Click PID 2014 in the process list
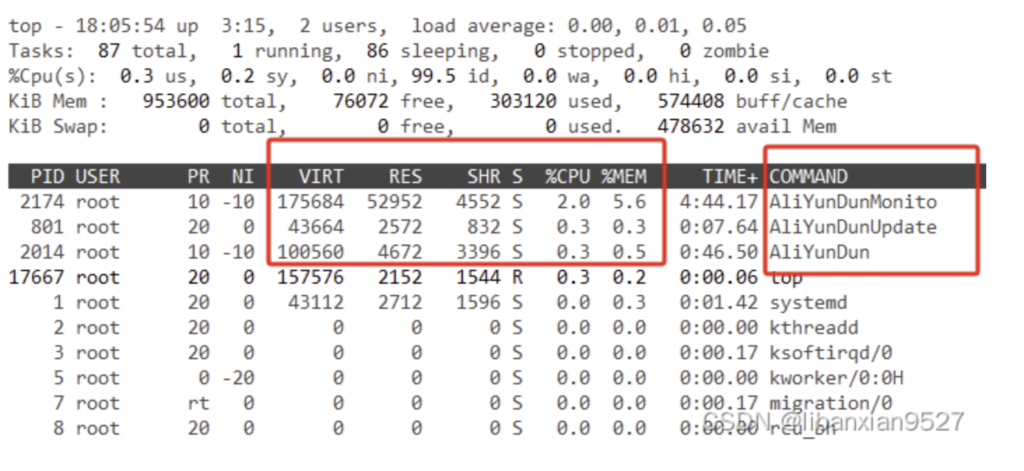This screenshot has width=1024, height=471. 42,252
